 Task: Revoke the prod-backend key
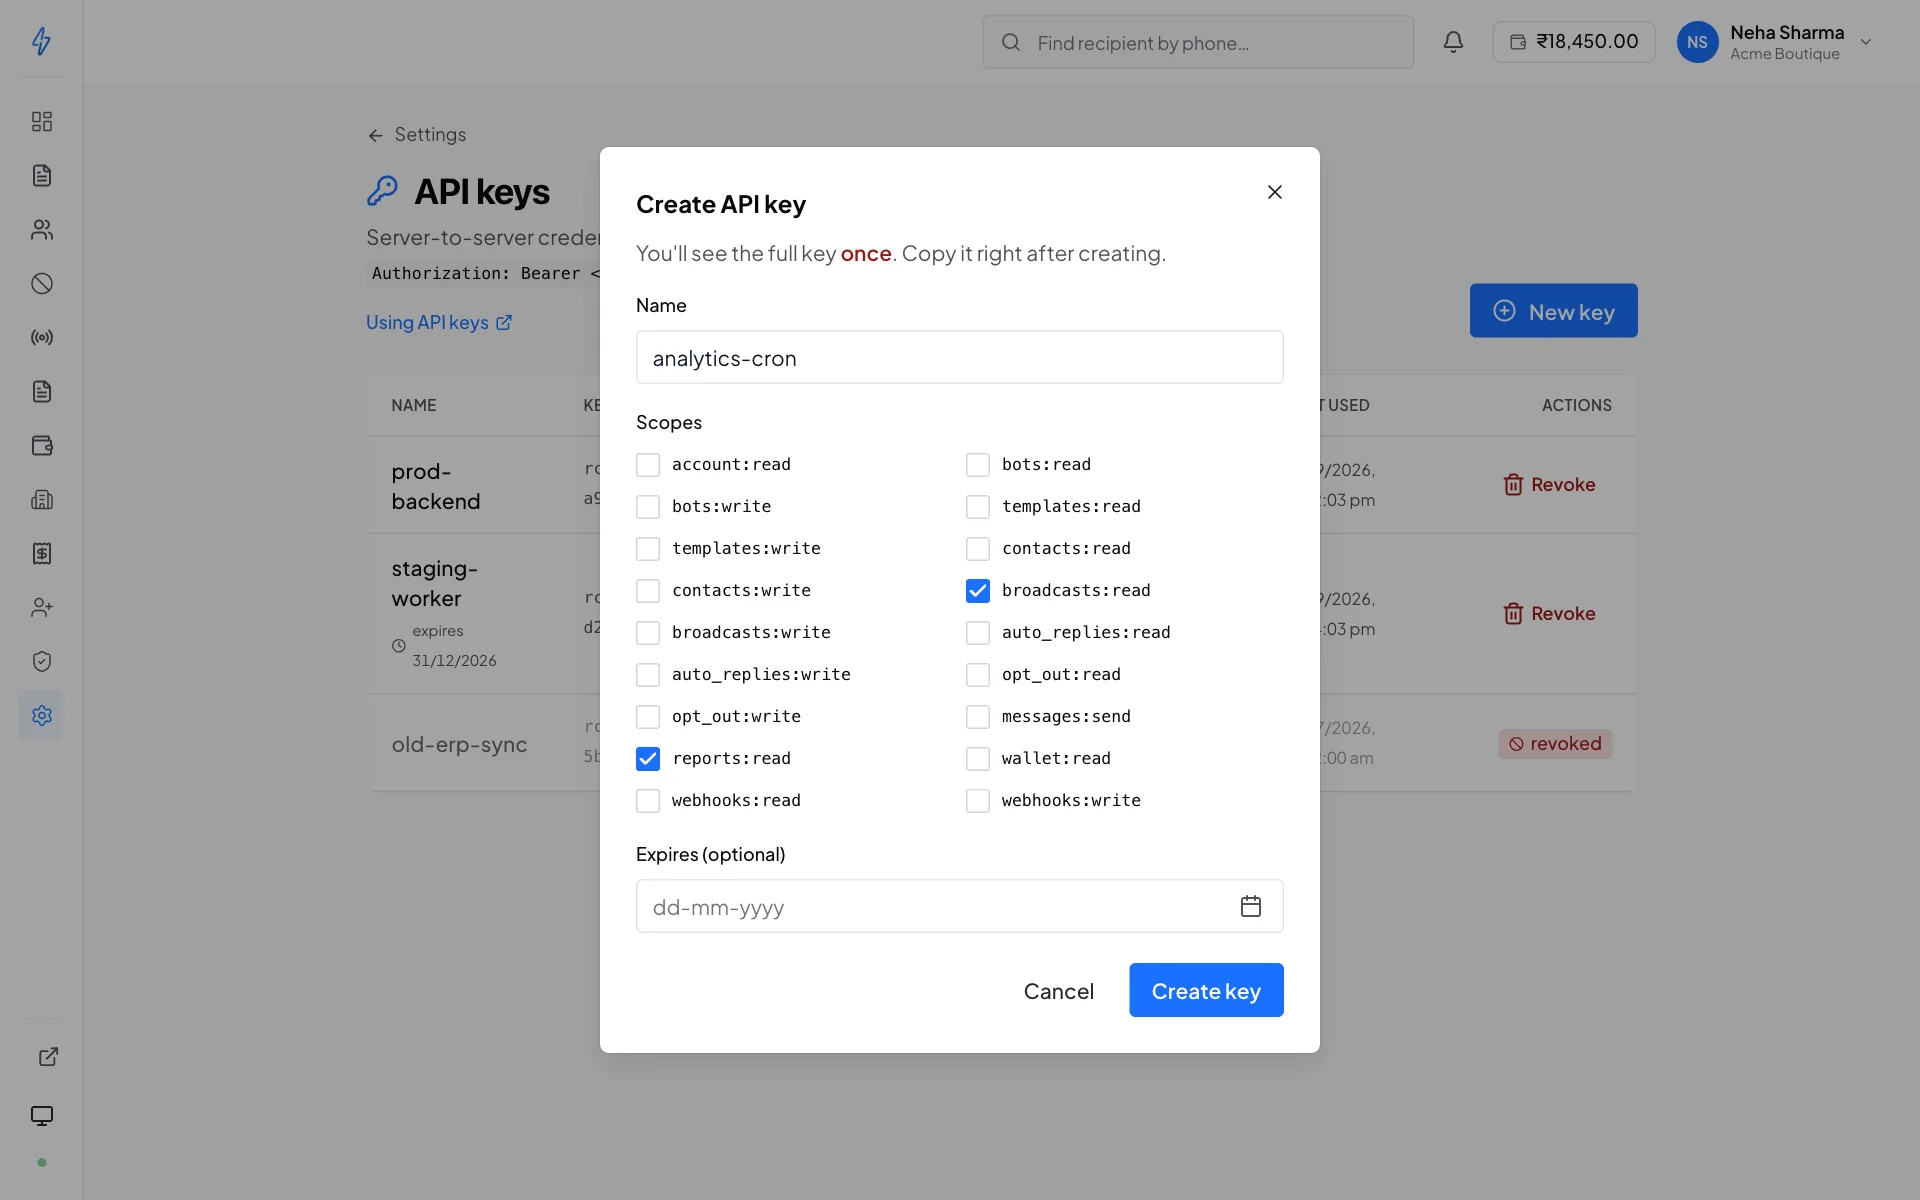coord(1549,484)
